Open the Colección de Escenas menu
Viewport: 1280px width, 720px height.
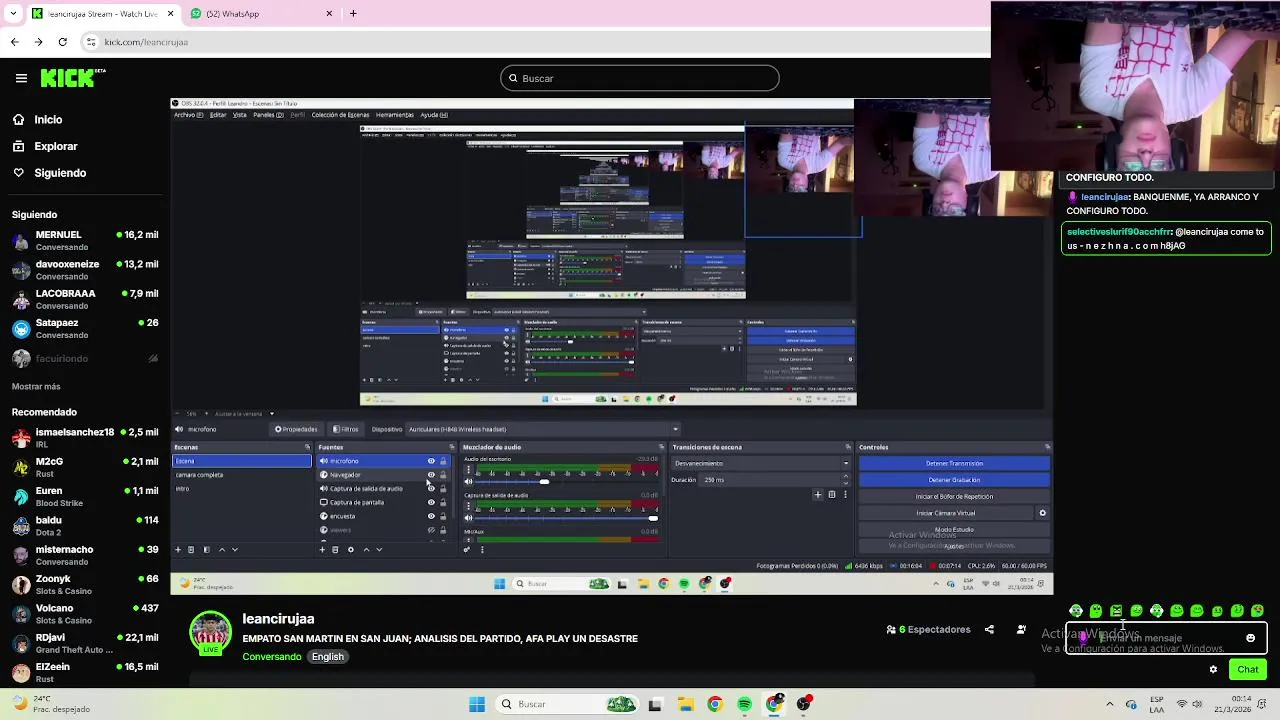(340, 115)
